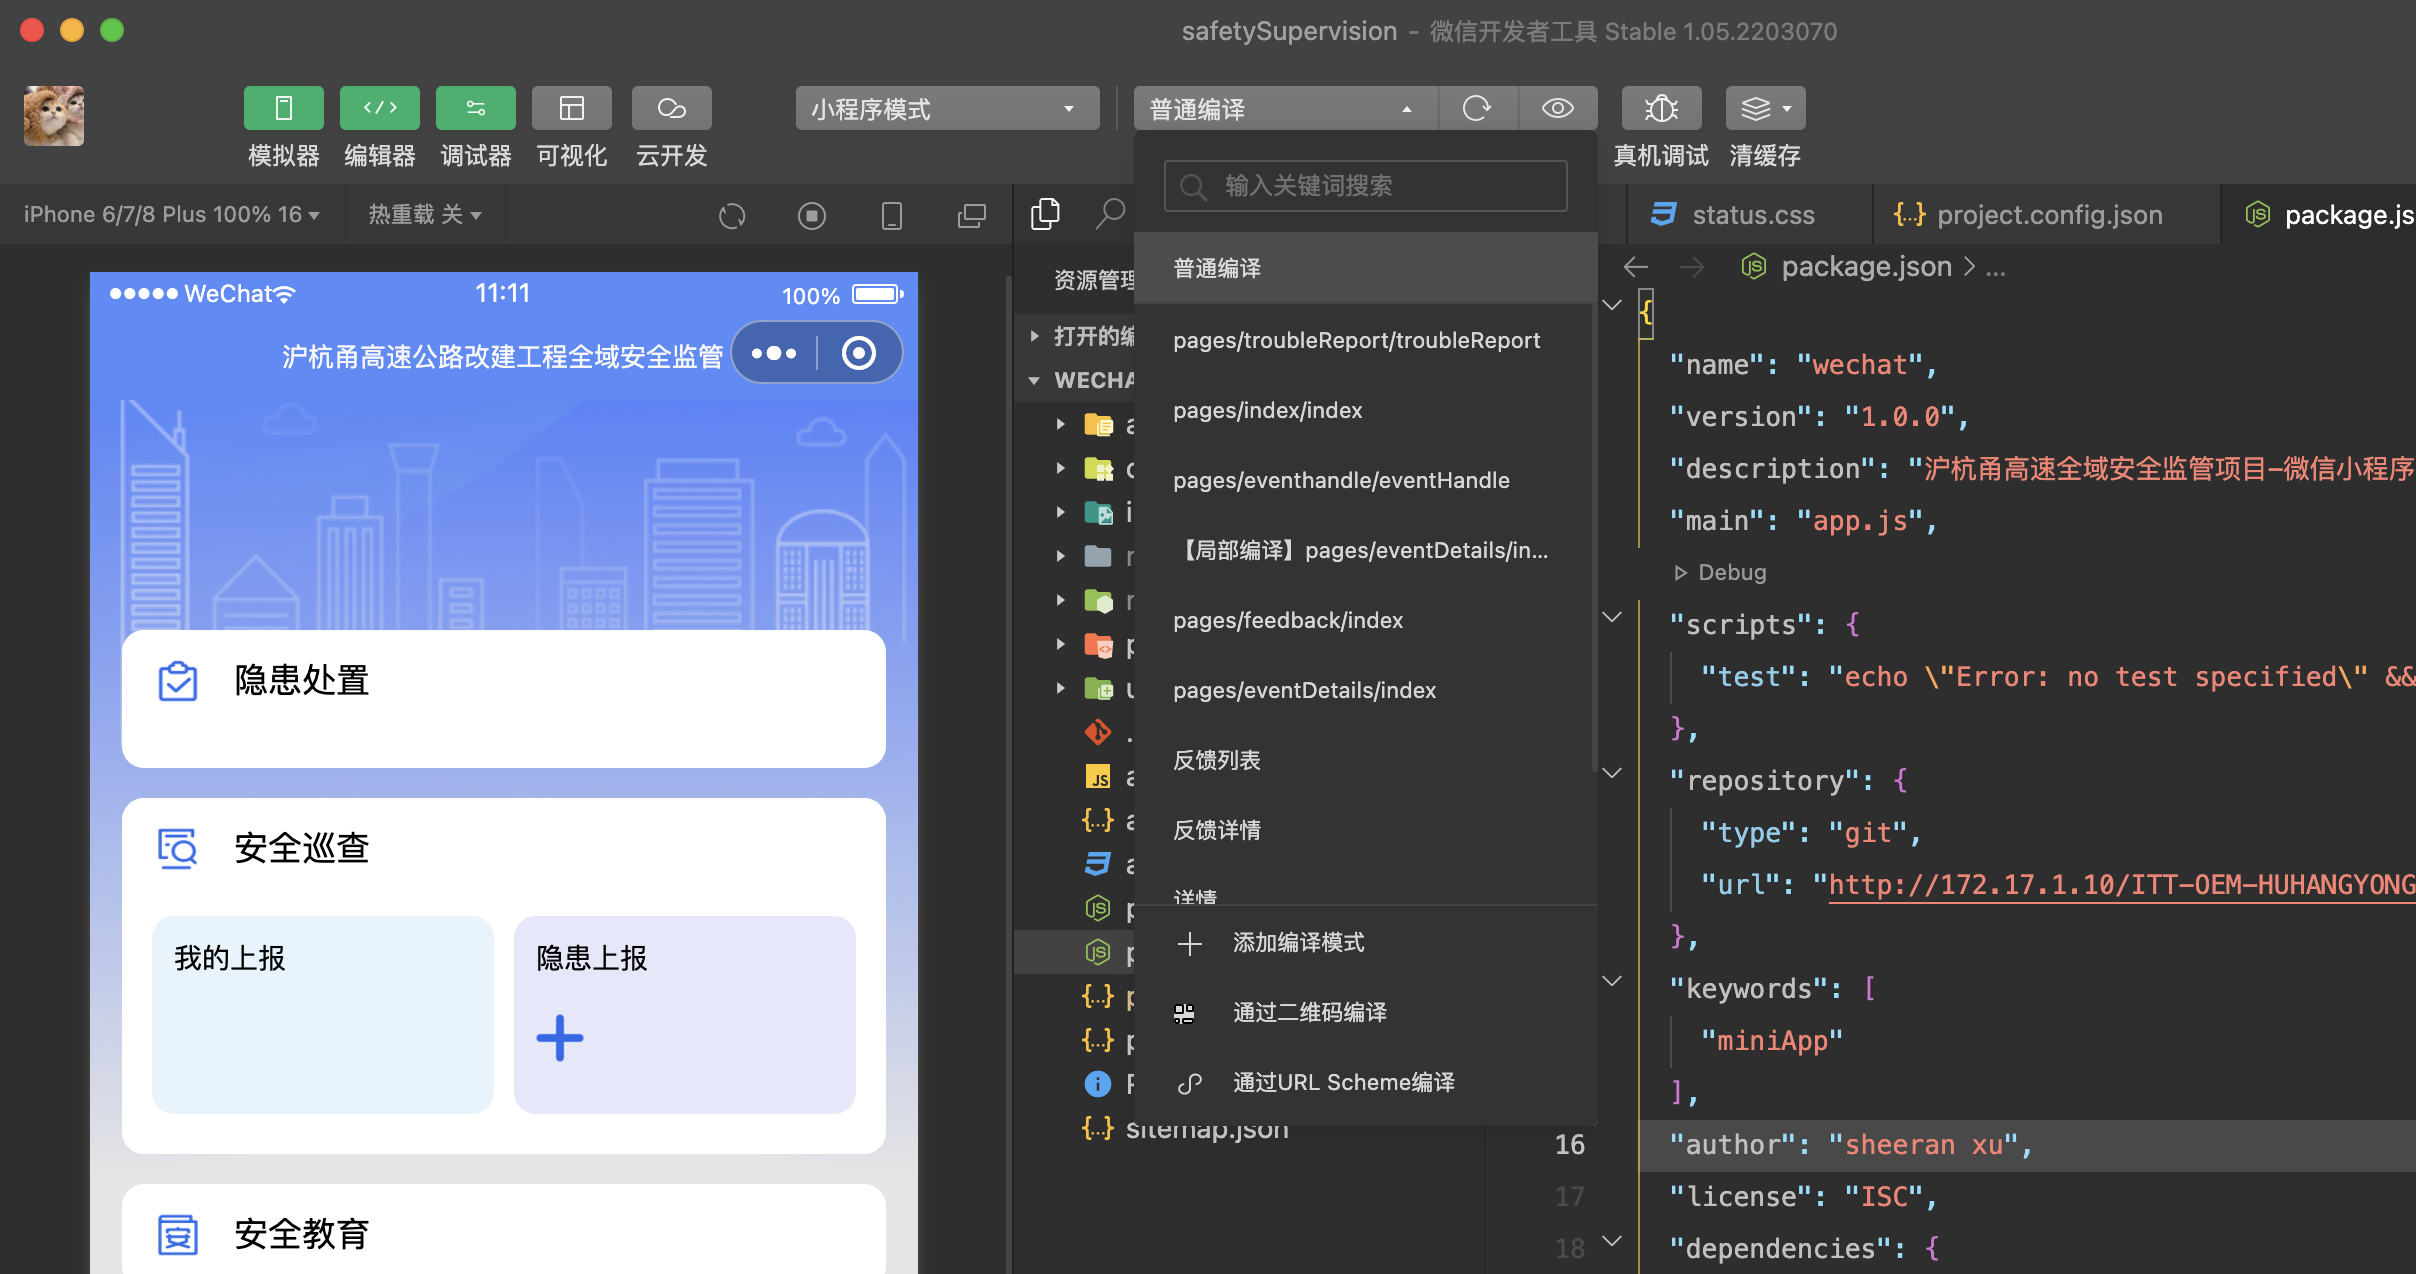
Task: Click the user avatar thumbnail
Action: [54, 116]
